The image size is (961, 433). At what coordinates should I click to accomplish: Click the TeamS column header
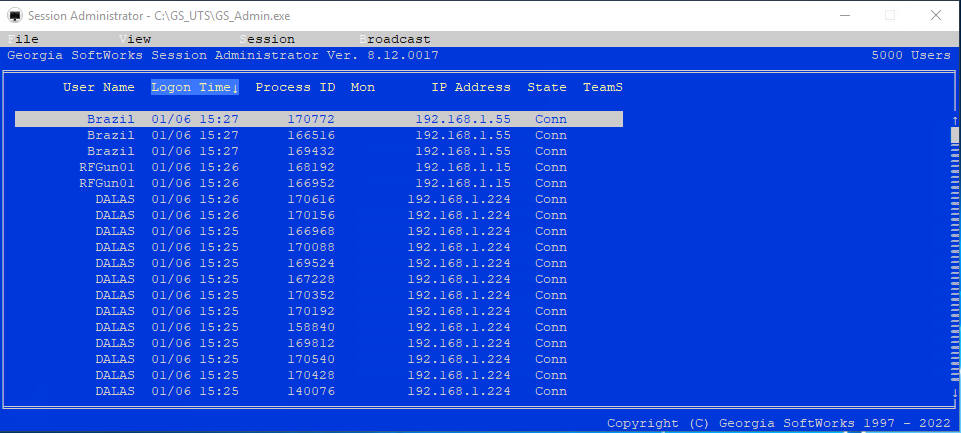pyautogui.click(x=603, y=87)
